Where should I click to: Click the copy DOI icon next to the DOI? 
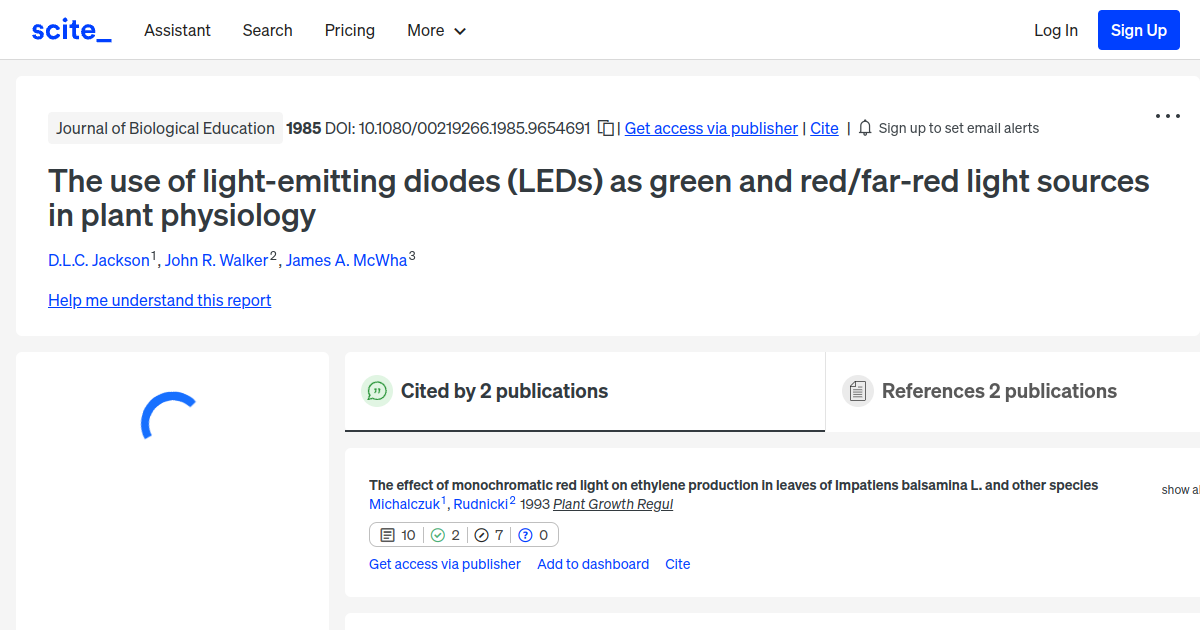pyautogui.click(x=606, y=130)
